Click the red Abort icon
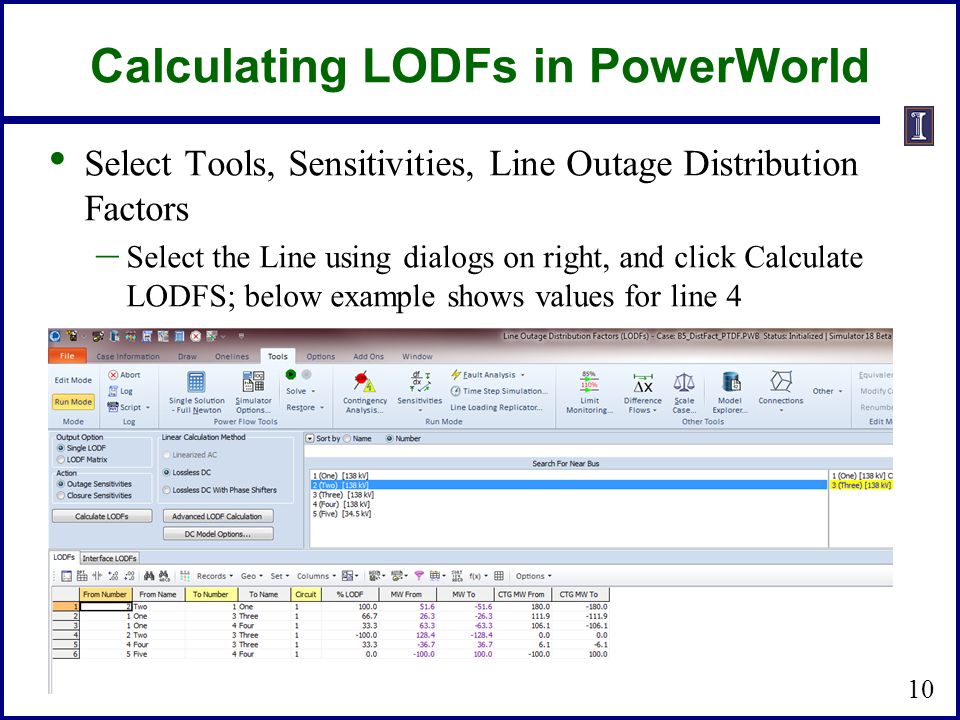960x720 pixels. 113,375
